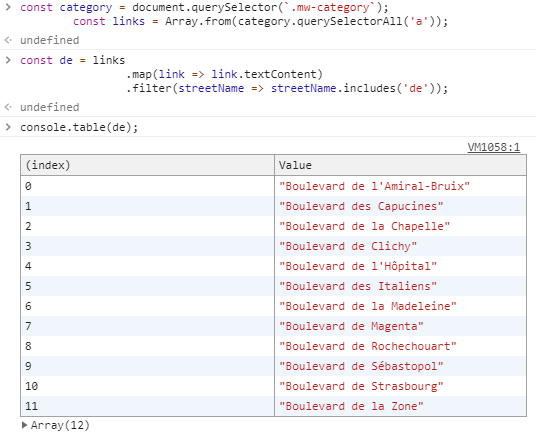Click index cell 2 in the table
This screenshot has height=435, width=536.
147,226
